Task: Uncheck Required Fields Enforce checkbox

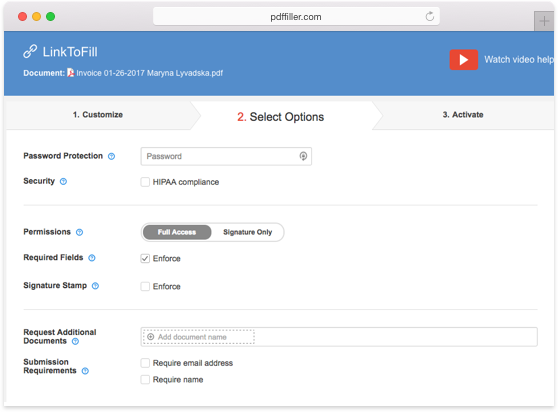Action: (x=145, y=259)
